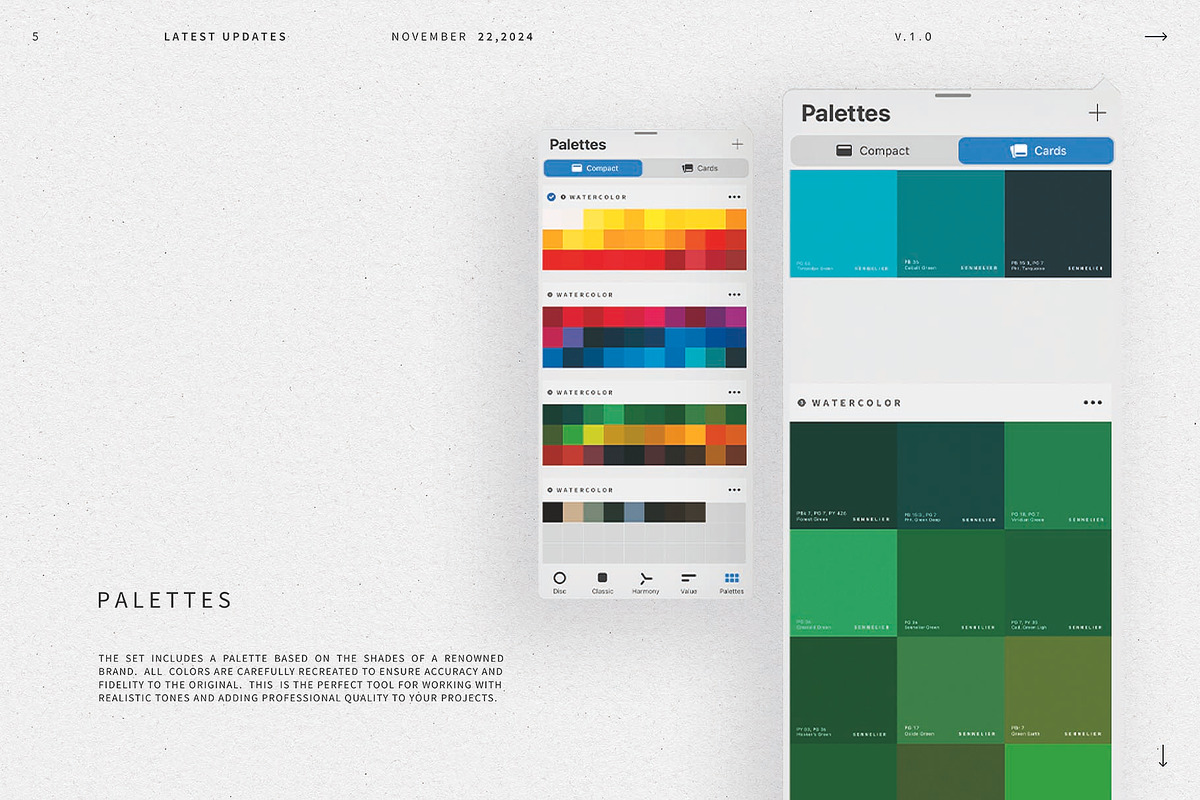
Task: Open options for the green-orange Watercolor palette
Action: [735, 392]
